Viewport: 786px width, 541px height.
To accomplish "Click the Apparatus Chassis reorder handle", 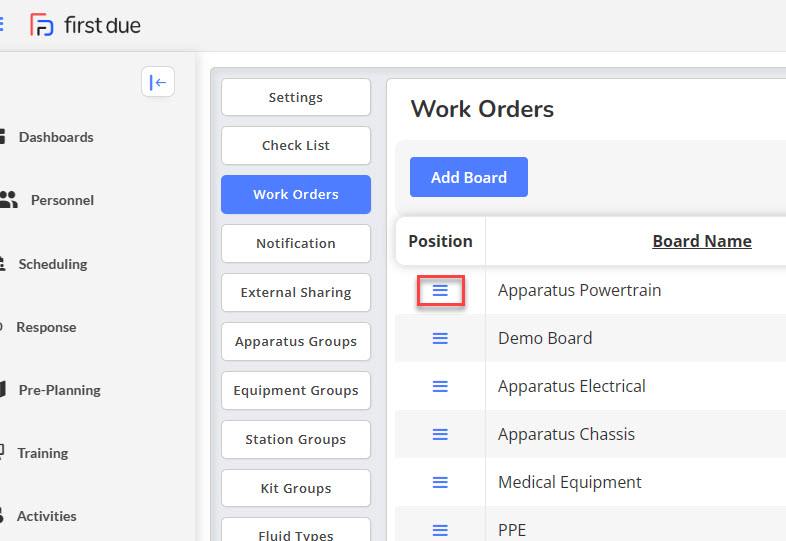I will pyautogui.click(x=440, y=434).
